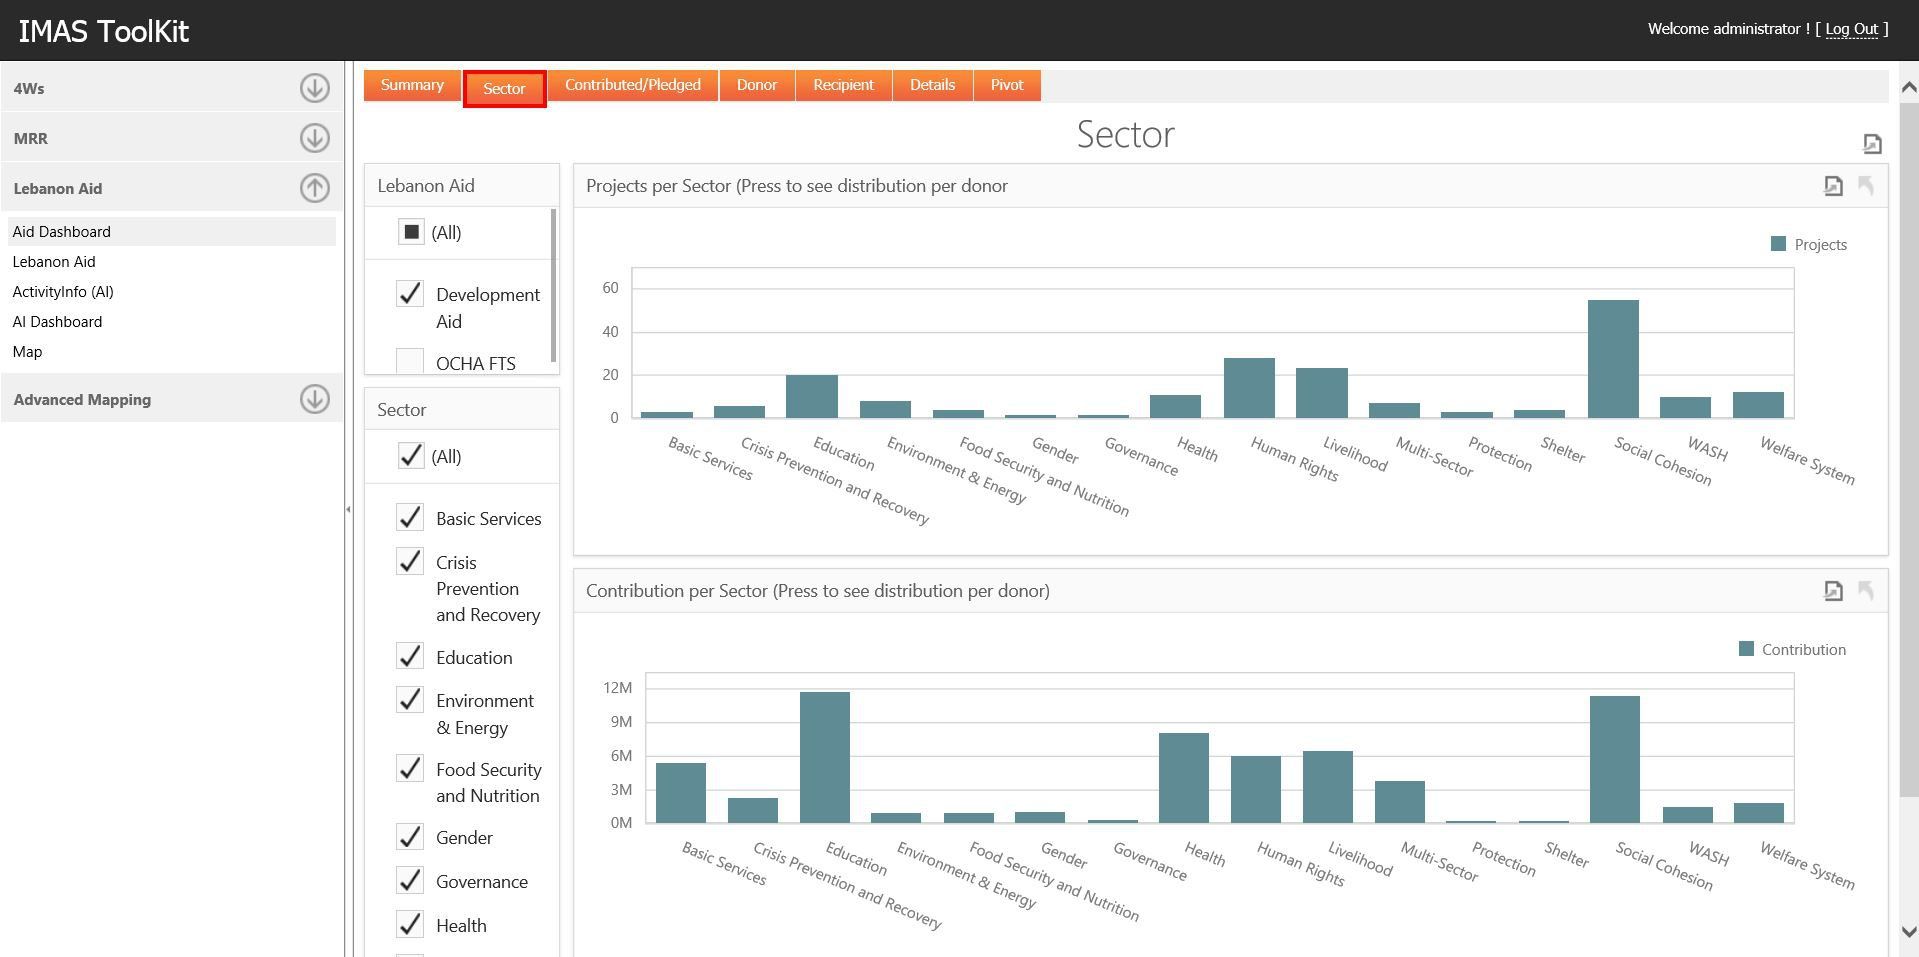Enable the OCHA FTS checkbox
This screenshot has width=1919, height=957.
pos(410,362)
